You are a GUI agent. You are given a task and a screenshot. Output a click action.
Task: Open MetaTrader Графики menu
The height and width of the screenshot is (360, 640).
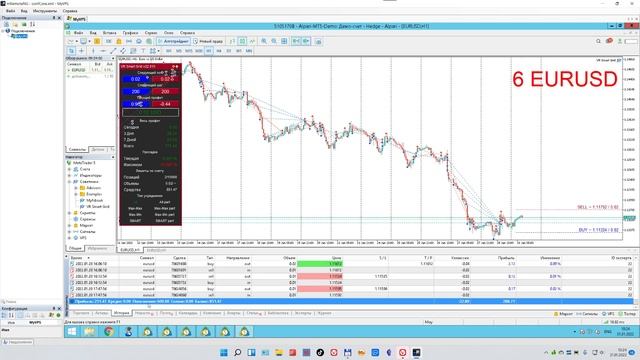coord(131,33)
